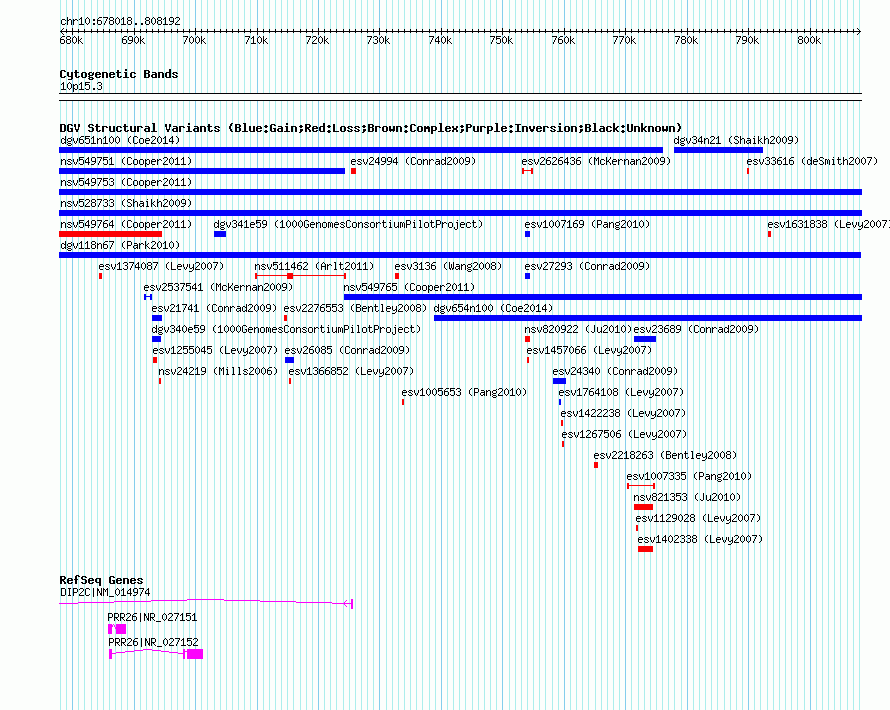890x710 pixels.
Task: Select nsv820922 (Ju2010) label
Action: coord(578,329)
